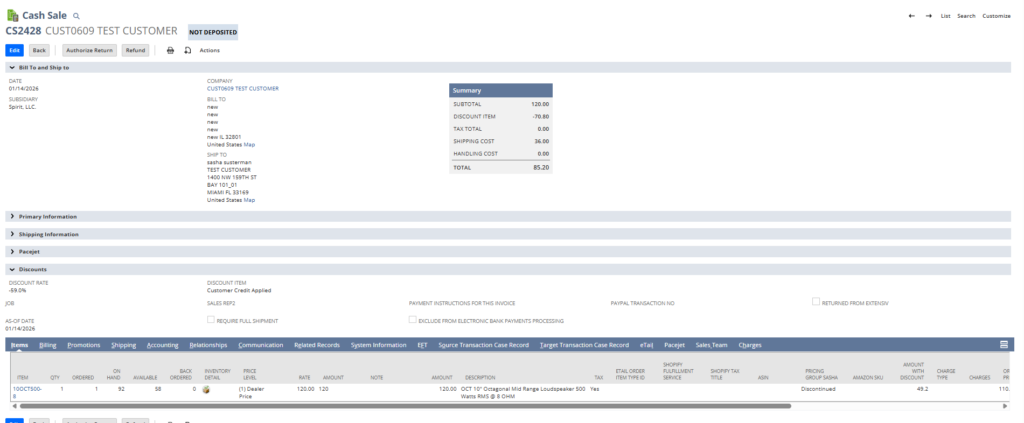Open inventory detail icon in item row
Image resolution: width=1024 pixels, height=423 pixels.
click(206, 388)
